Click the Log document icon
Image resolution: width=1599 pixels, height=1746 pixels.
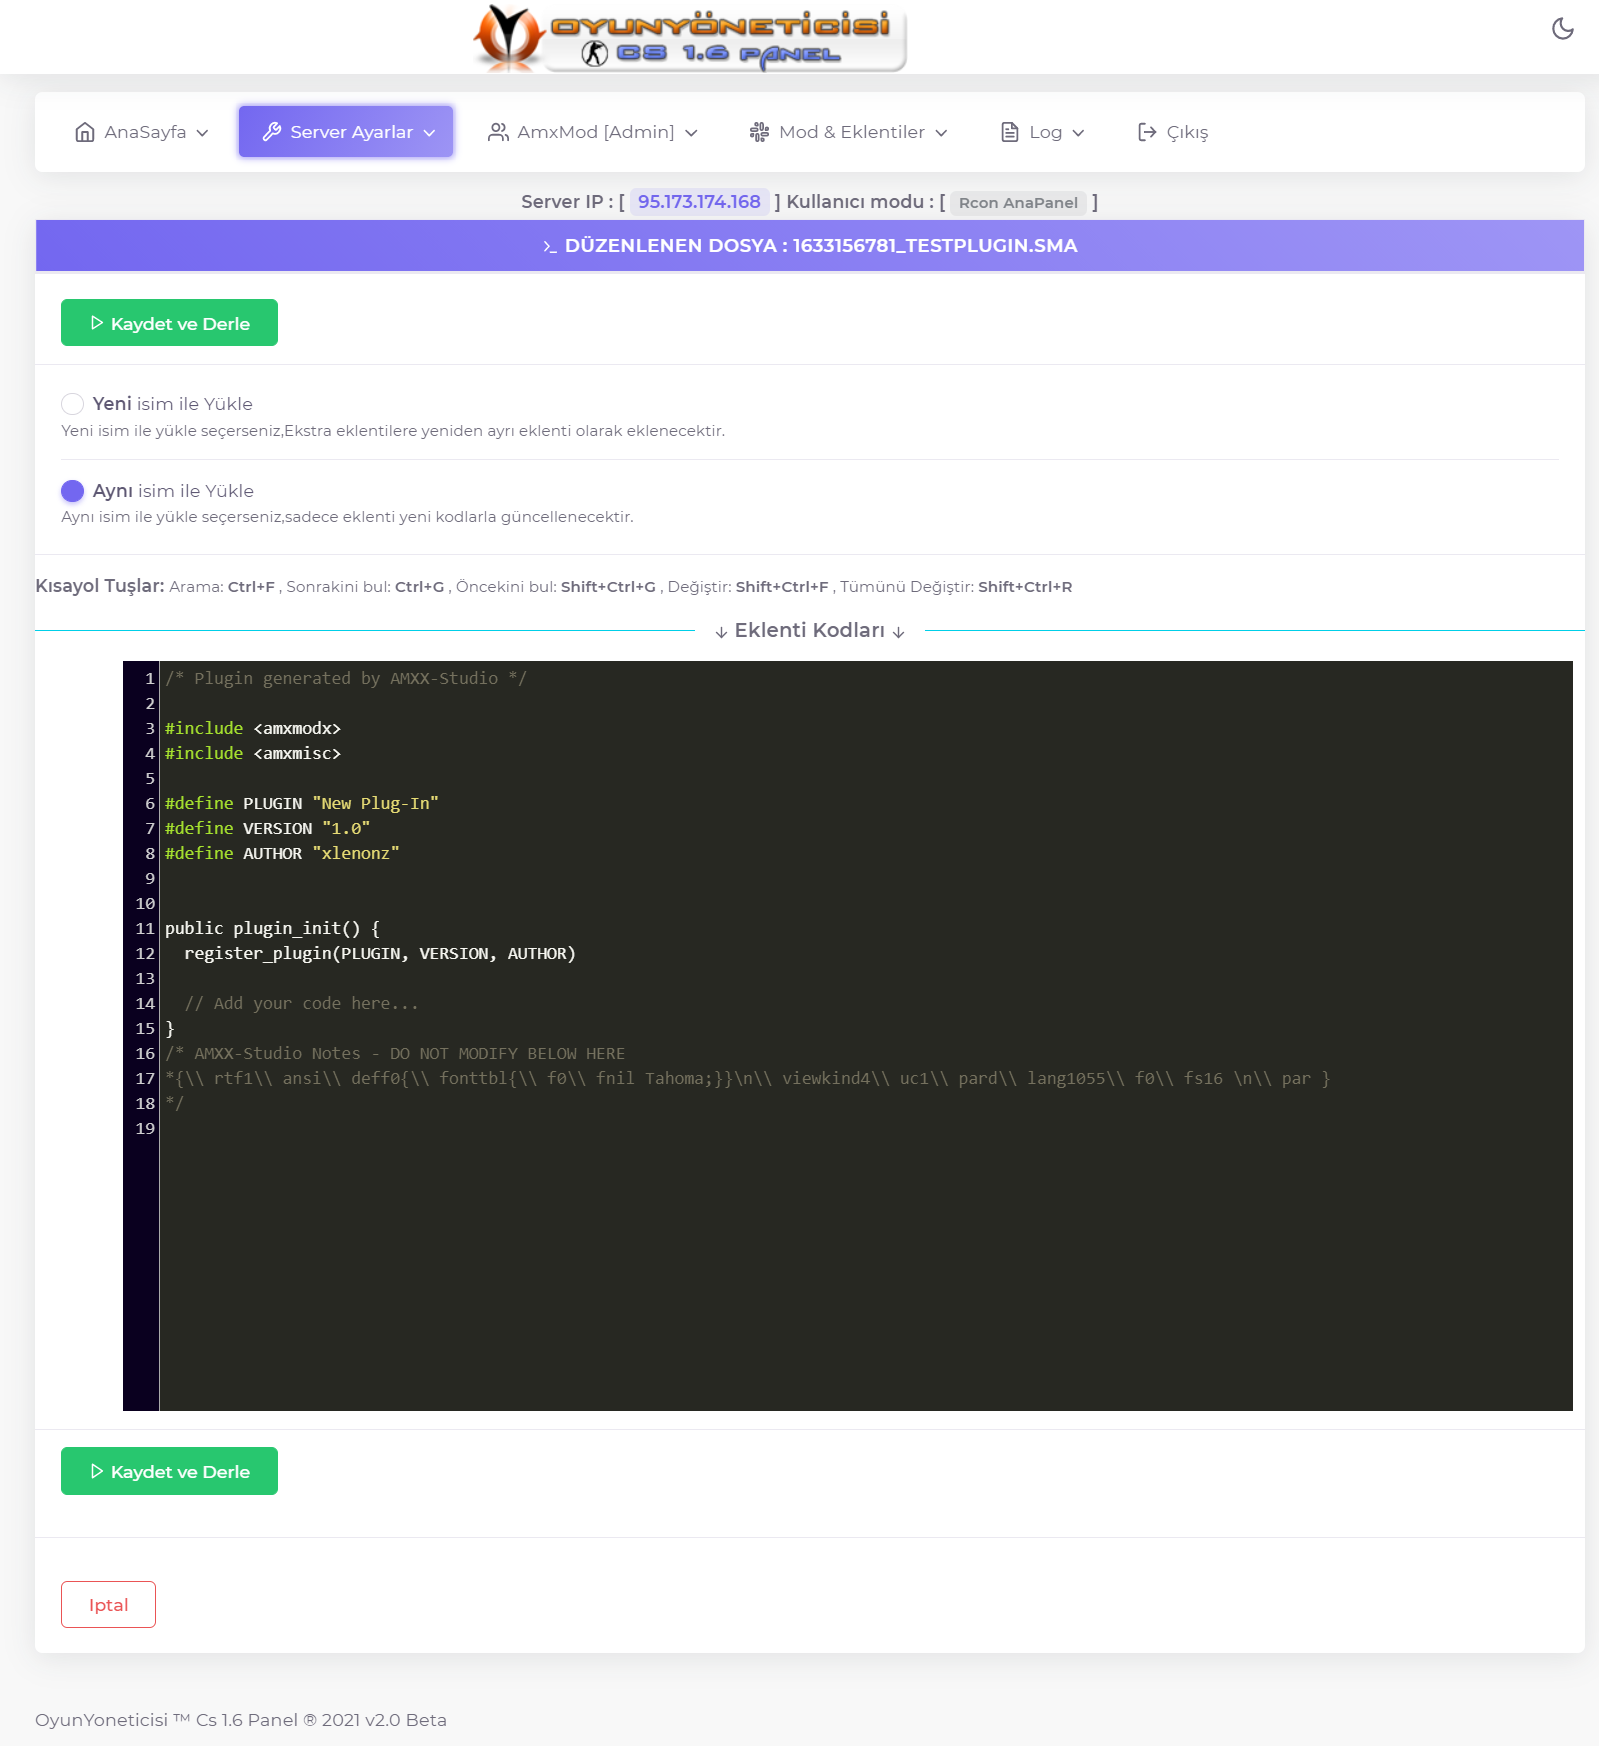[x=1010, y=132]
